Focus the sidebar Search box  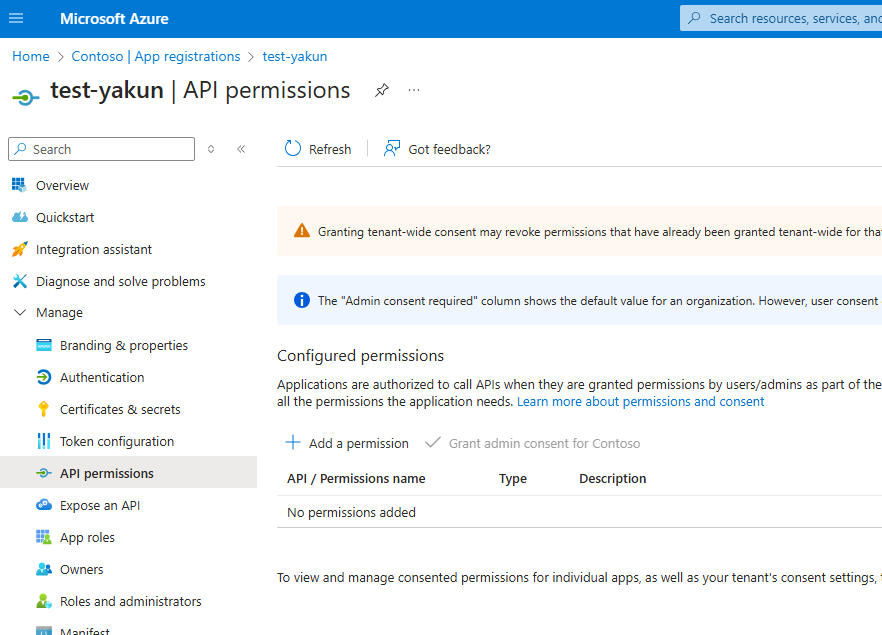pyautogui.click(x=101, y=149)
